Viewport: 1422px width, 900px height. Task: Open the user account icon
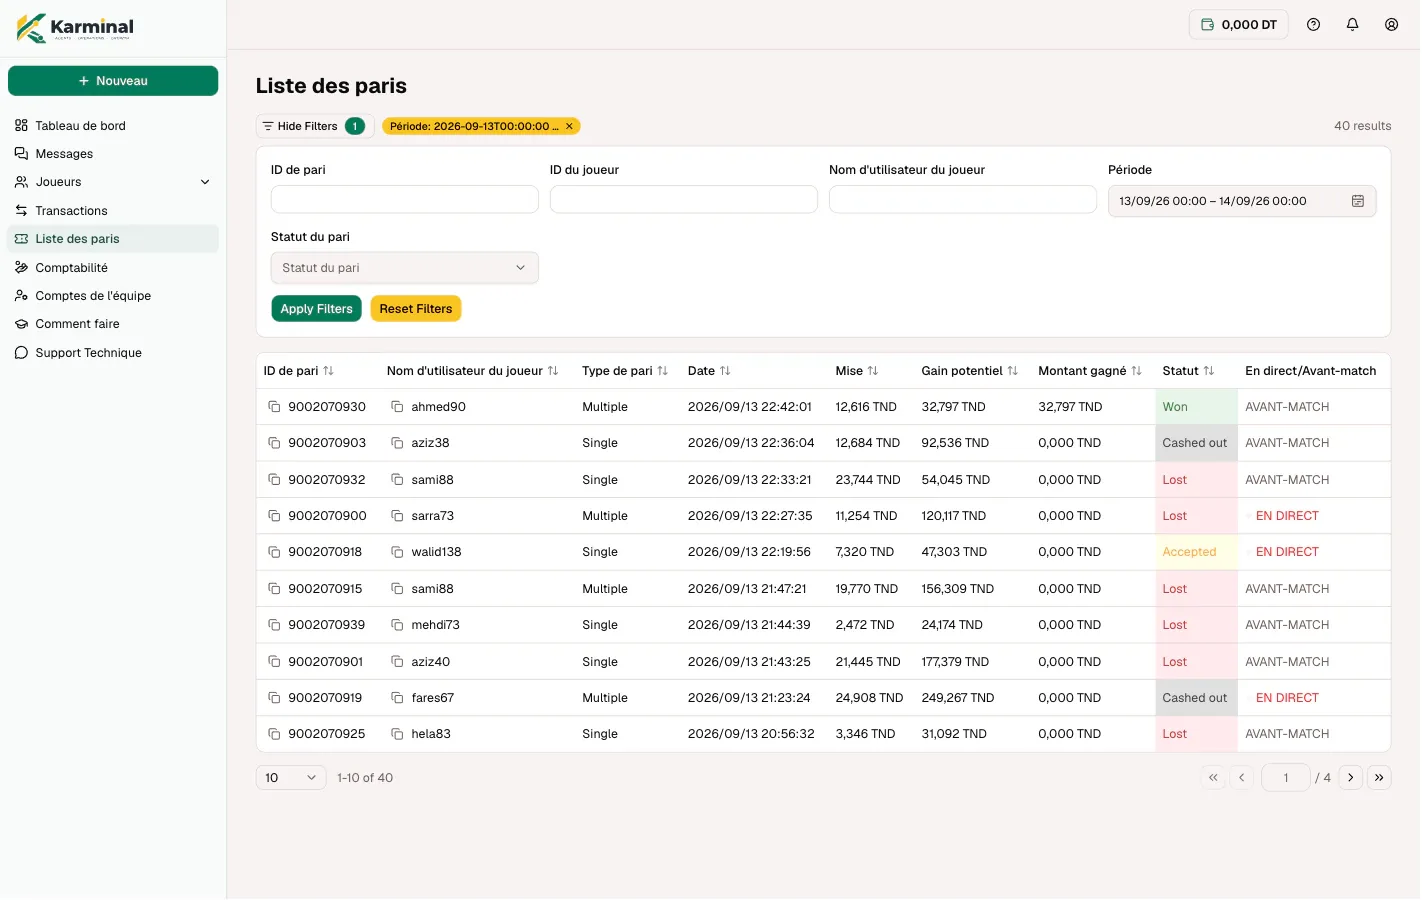[x=1392, y=25]
